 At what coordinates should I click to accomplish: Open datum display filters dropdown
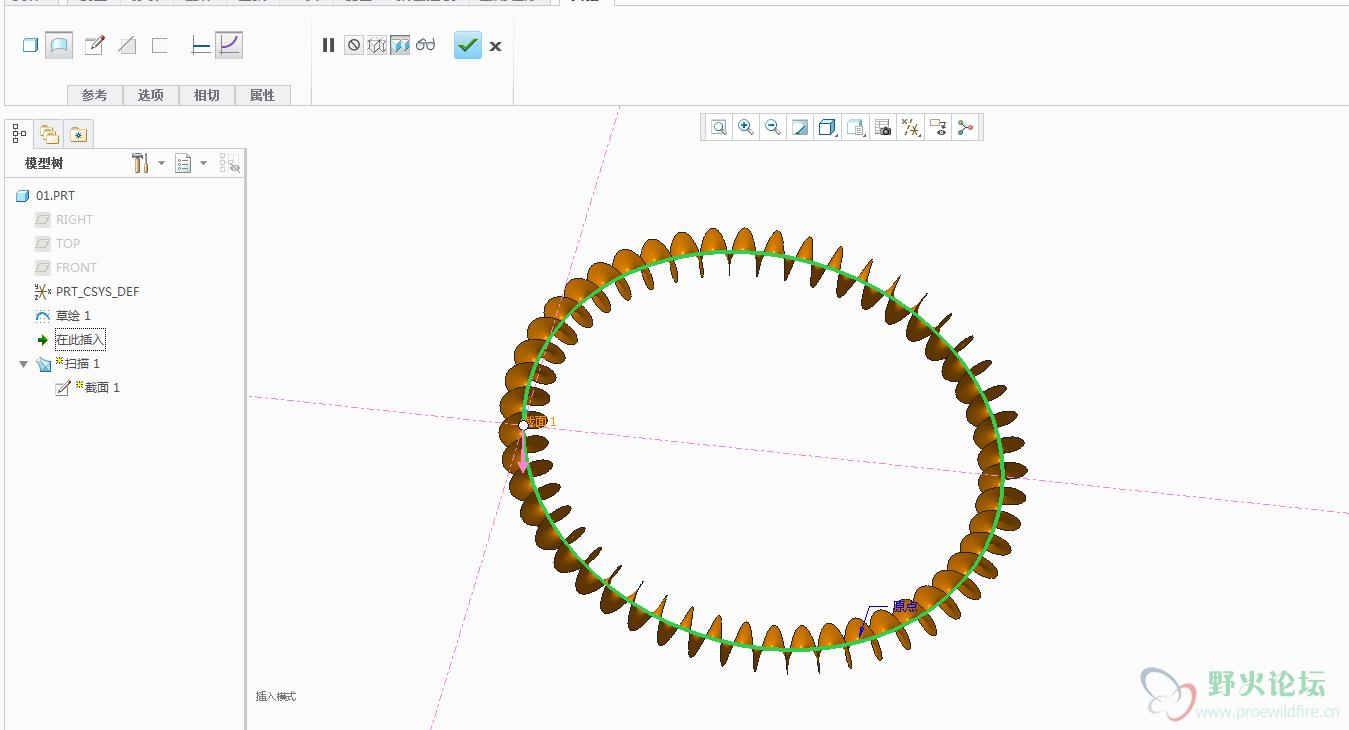pyautogui.click(x=910, y=127)
